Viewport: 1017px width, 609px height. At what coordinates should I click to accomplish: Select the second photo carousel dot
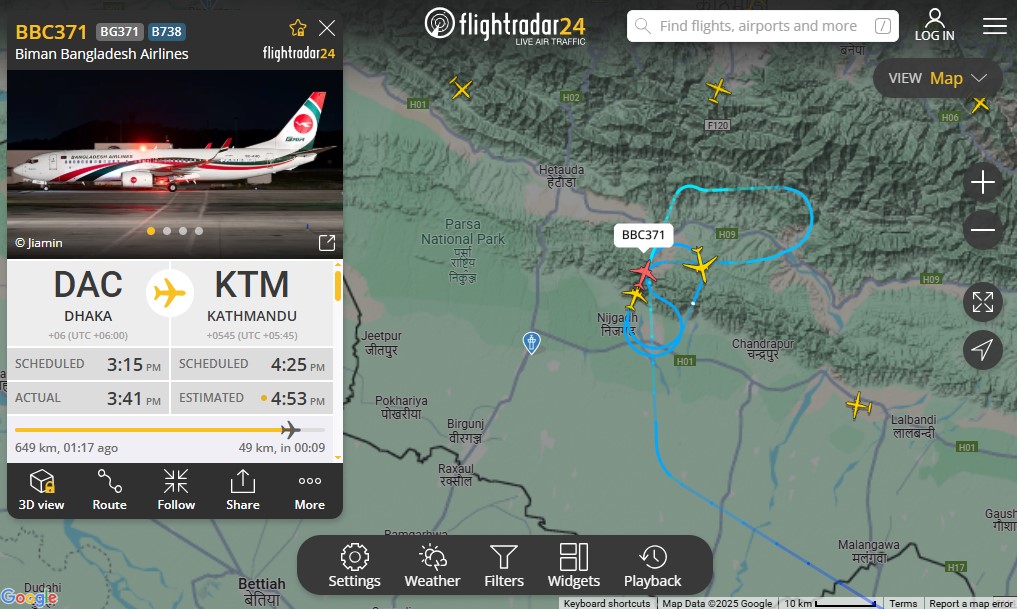(x=167, y=231)
